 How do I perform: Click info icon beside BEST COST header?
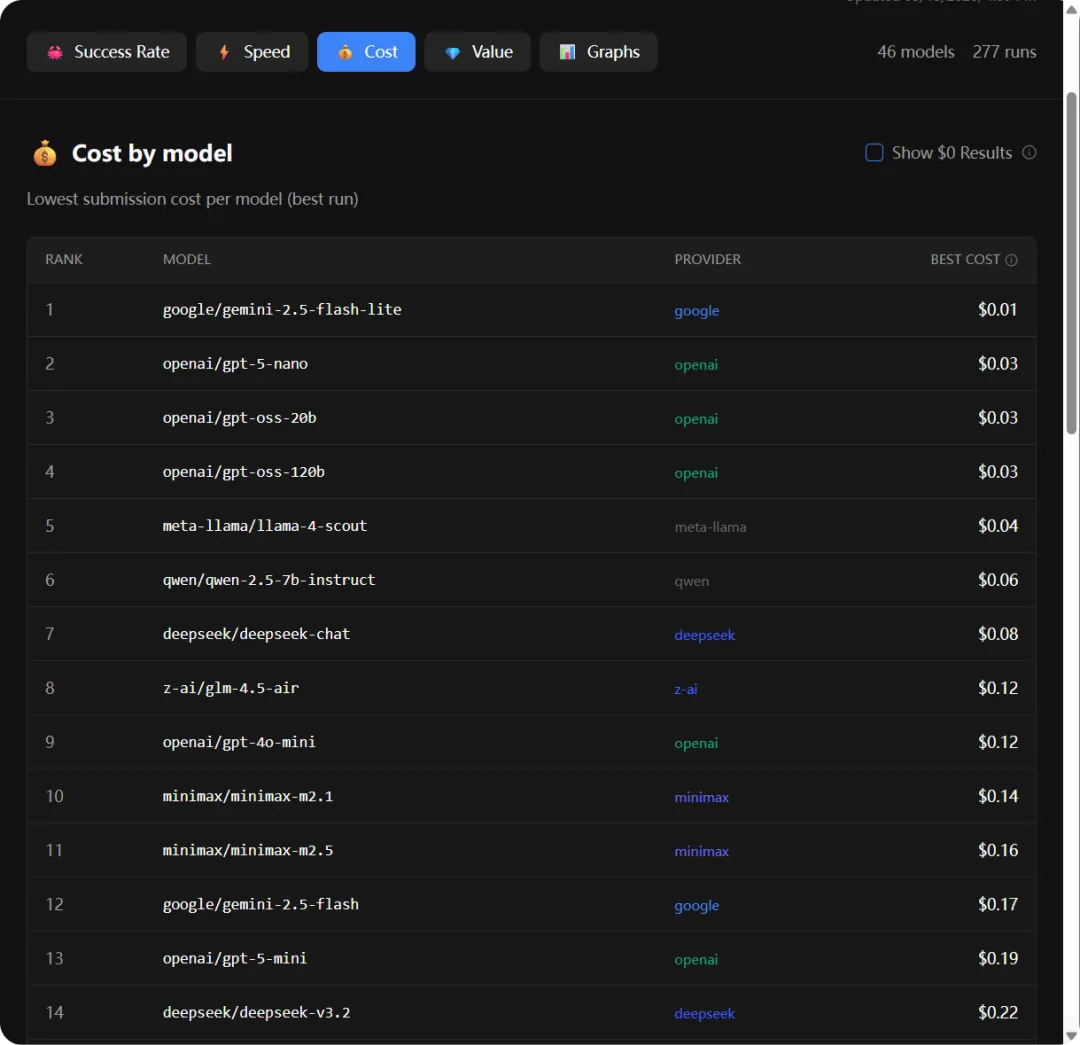[x=1011, y=260]
